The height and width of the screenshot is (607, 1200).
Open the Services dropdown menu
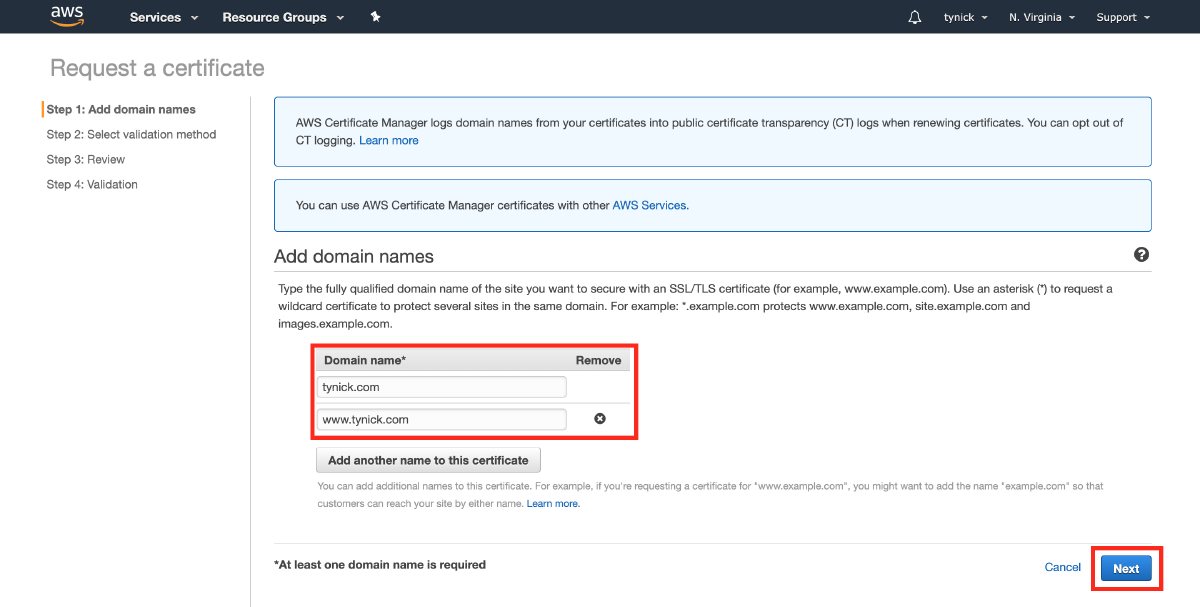pos(164,17)
